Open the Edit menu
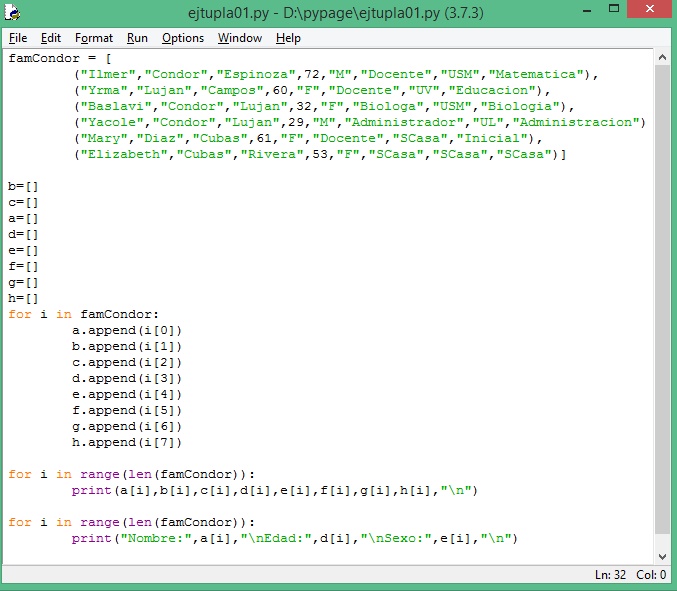Viewport: 677px width, 591px height. [51, 38]
